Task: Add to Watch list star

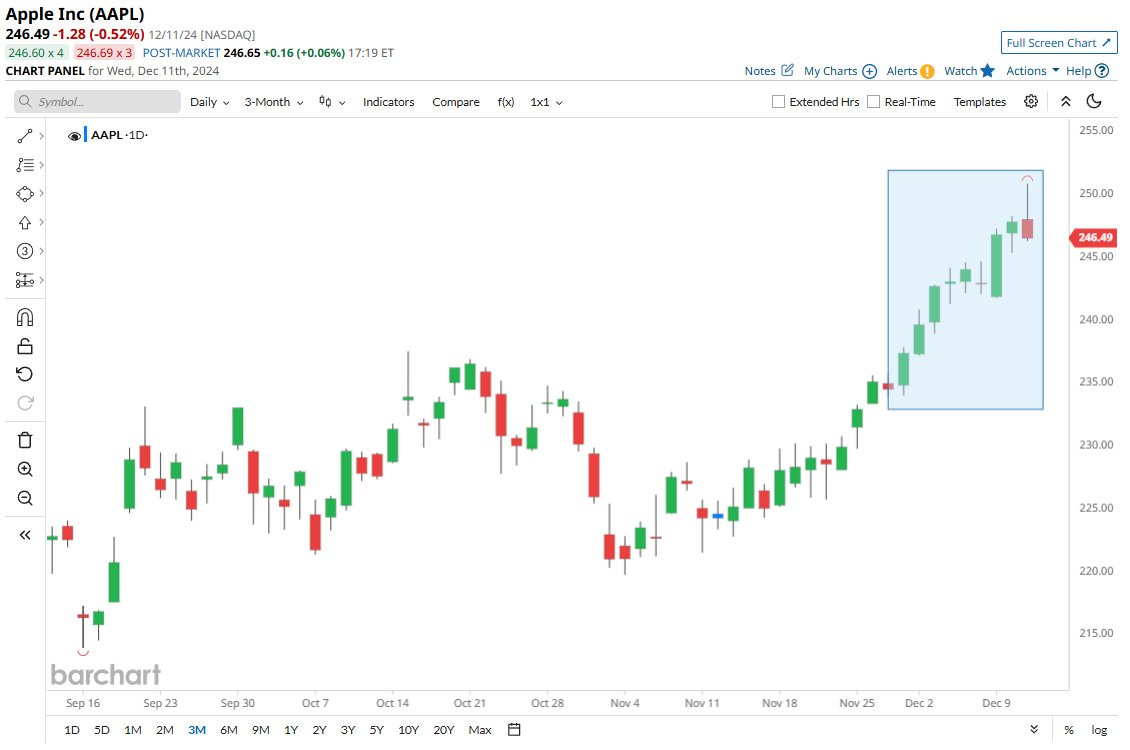Action: tap(987, 71)
